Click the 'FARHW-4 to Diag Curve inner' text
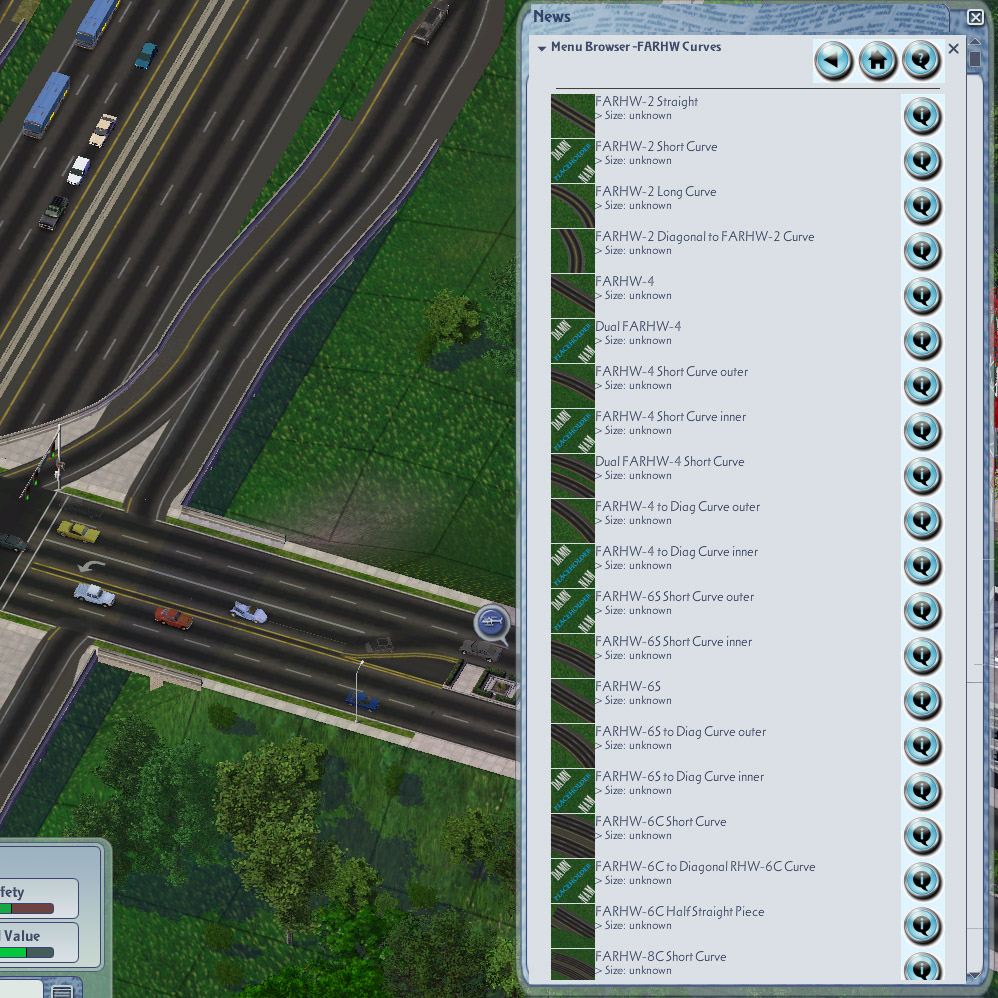 coord(677,552)
